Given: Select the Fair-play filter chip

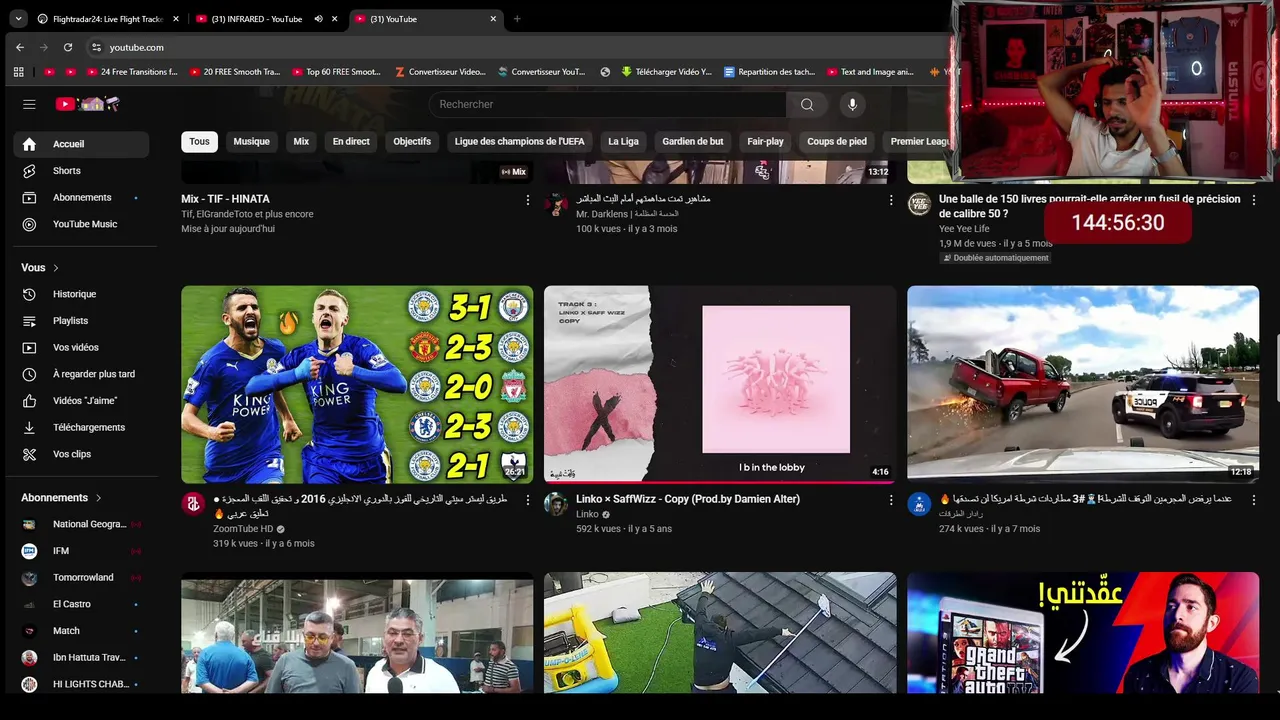Looking at the screenshot, I should (x=765, y=142).
